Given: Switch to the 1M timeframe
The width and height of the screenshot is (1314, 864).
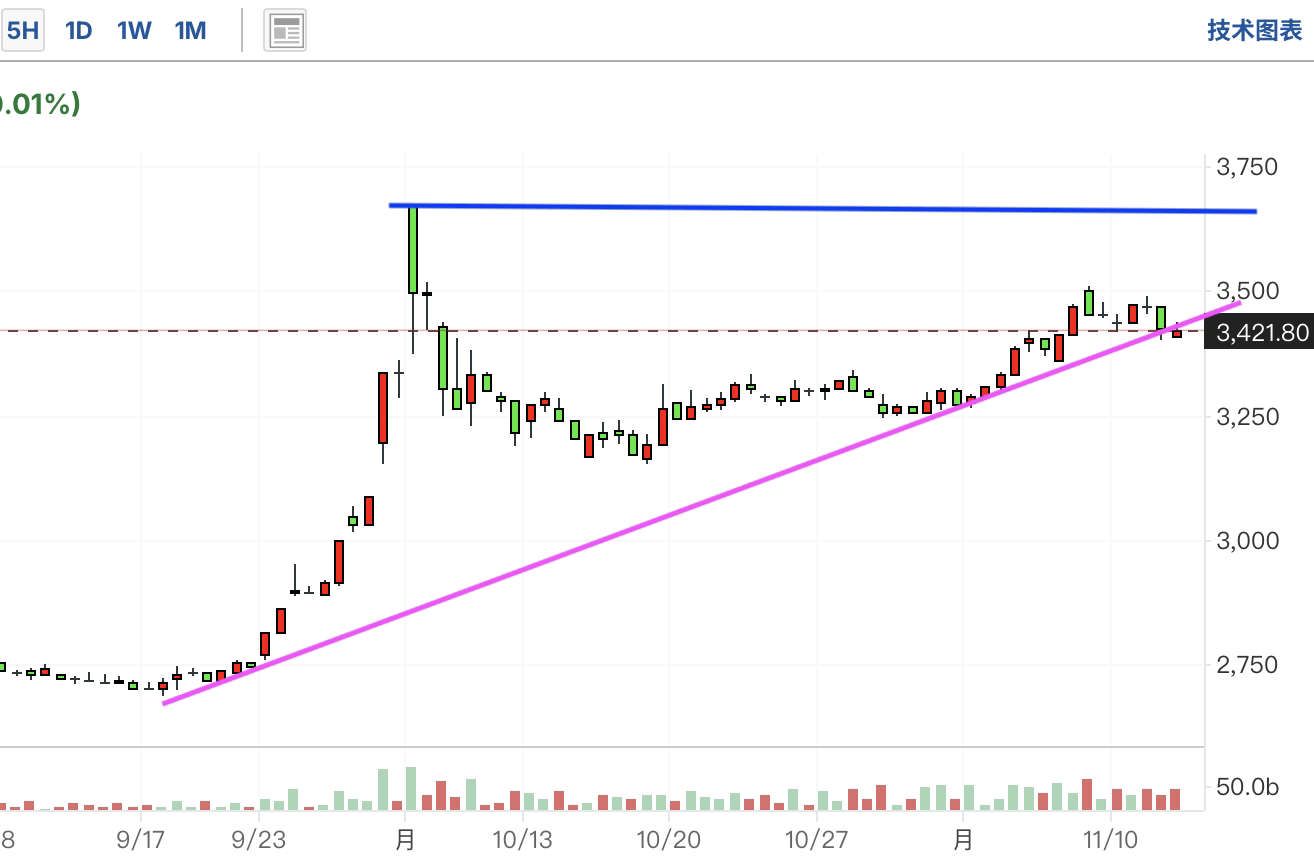Looking at the screenshot, I should [x=190, y=31].
